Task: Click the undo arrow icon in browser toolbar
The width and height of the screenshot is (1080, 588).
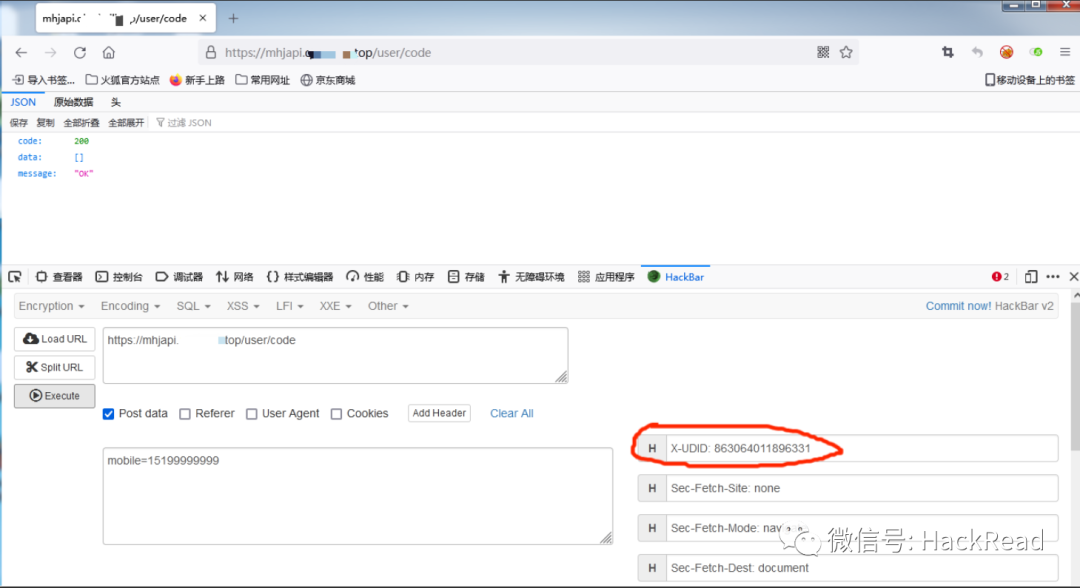Action: click(977, 52)
